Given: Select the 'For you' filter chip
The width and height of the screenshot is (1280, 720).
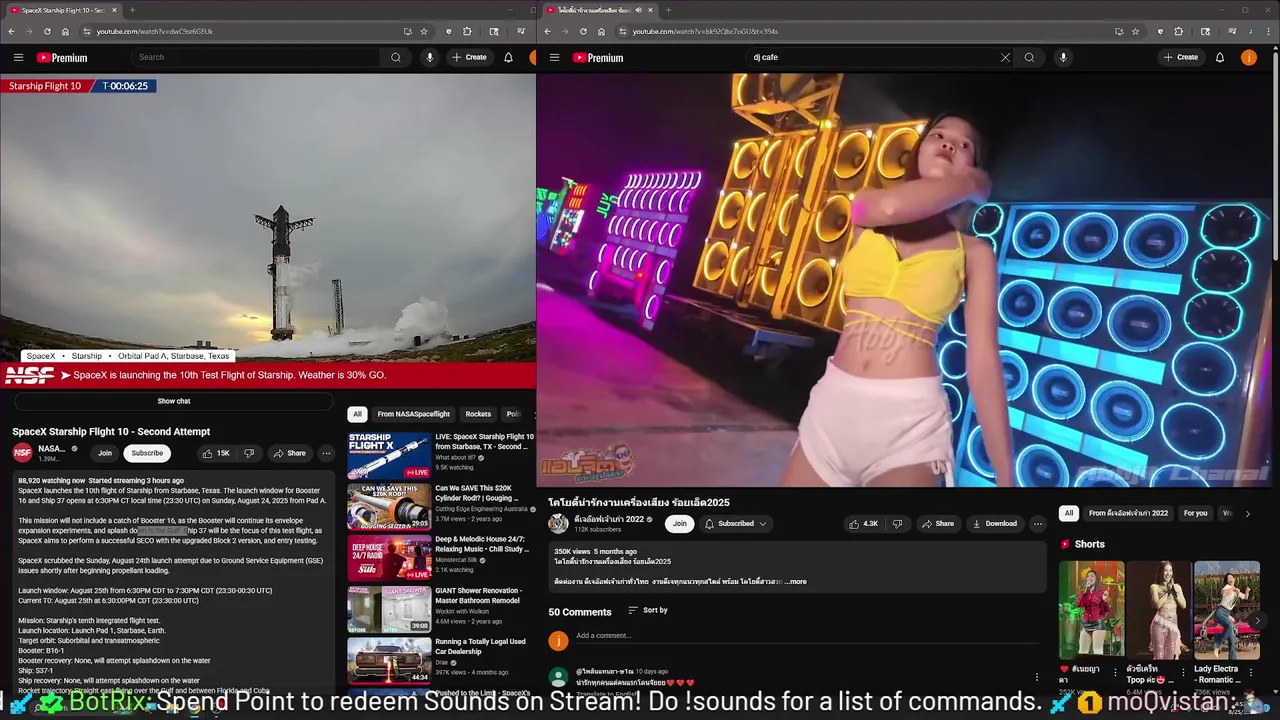Looking at the screenshot, I should pos(1195,513).
